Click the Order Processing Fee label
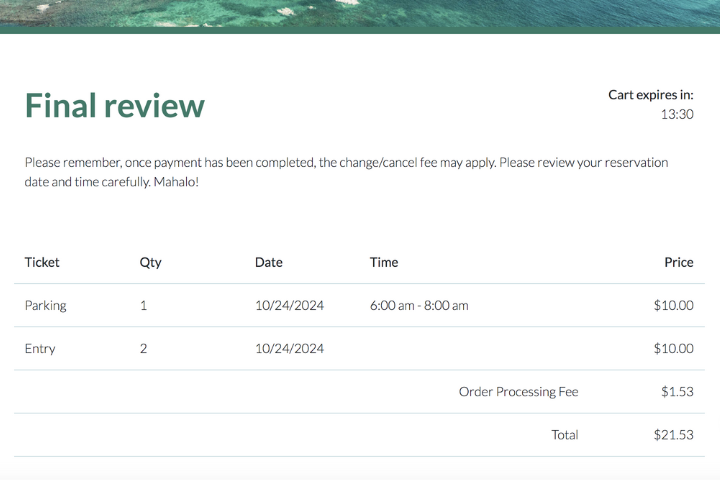 coord(518,392)
